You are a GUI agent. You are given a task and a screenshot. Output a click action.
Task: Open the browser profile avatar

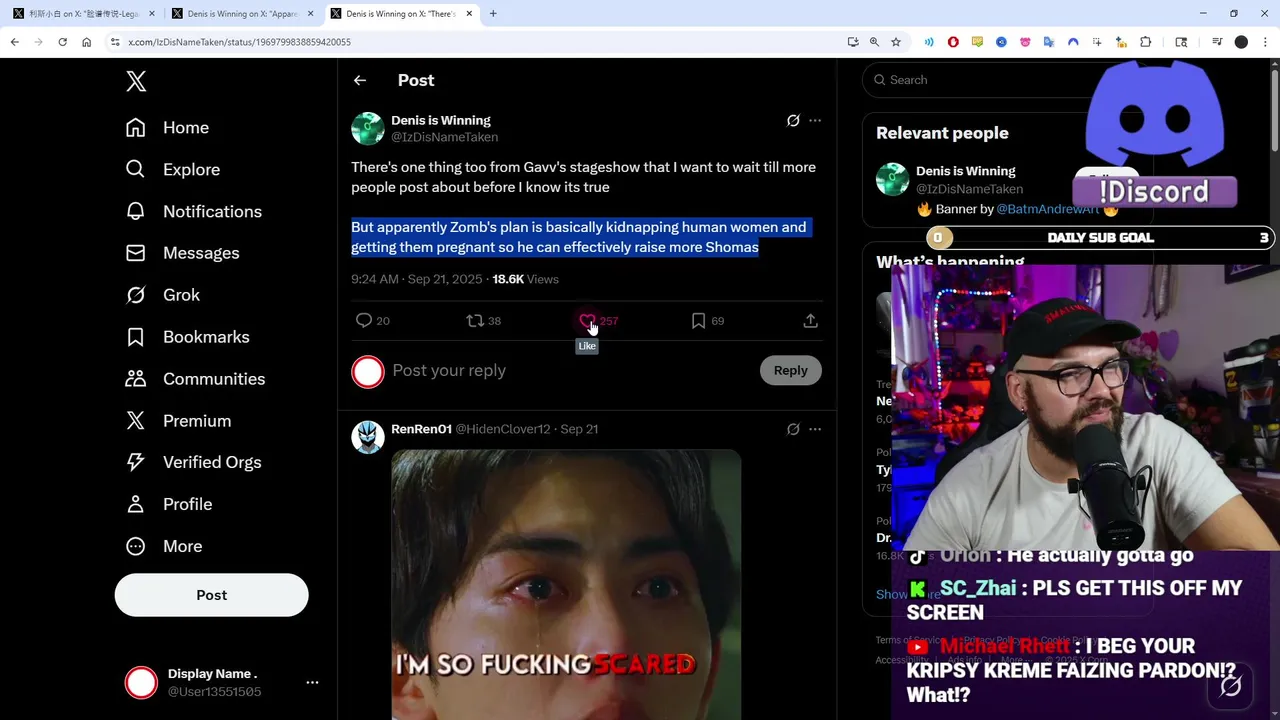pos(1241,42)
